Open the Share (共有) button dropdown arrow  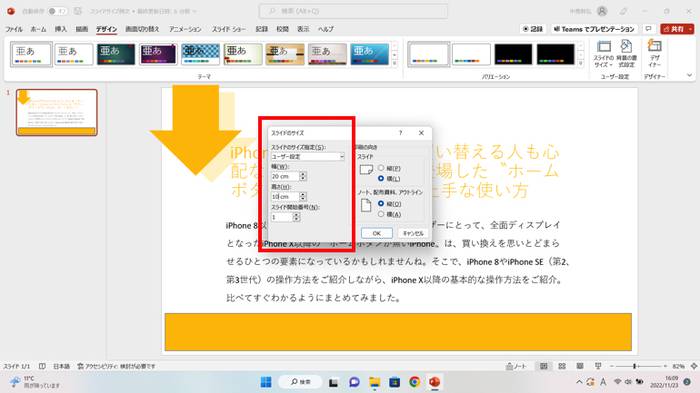tap(690, 29)
